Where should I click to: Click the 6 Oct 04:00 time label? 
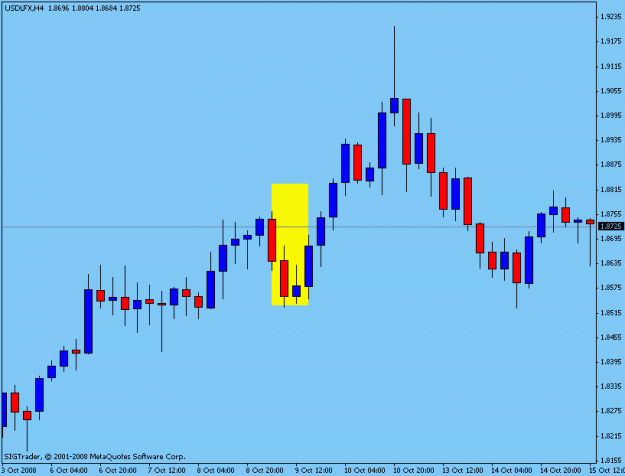[x=69, y=470]
